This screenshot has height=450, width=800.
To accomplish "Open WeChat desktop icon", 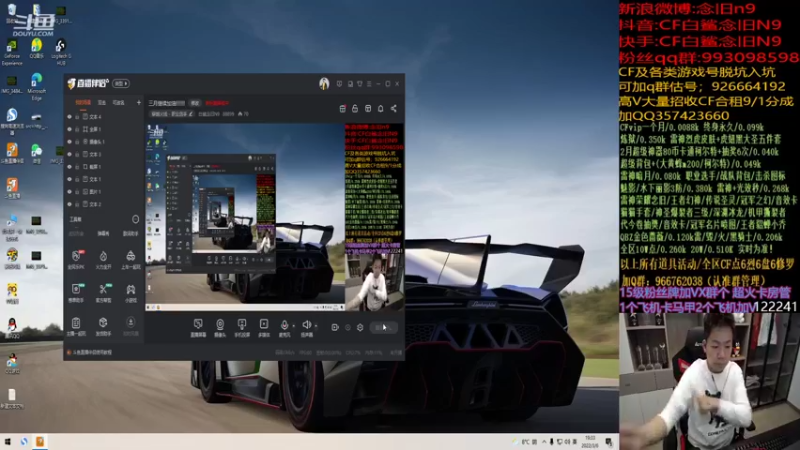I will [x=36, y=154].
